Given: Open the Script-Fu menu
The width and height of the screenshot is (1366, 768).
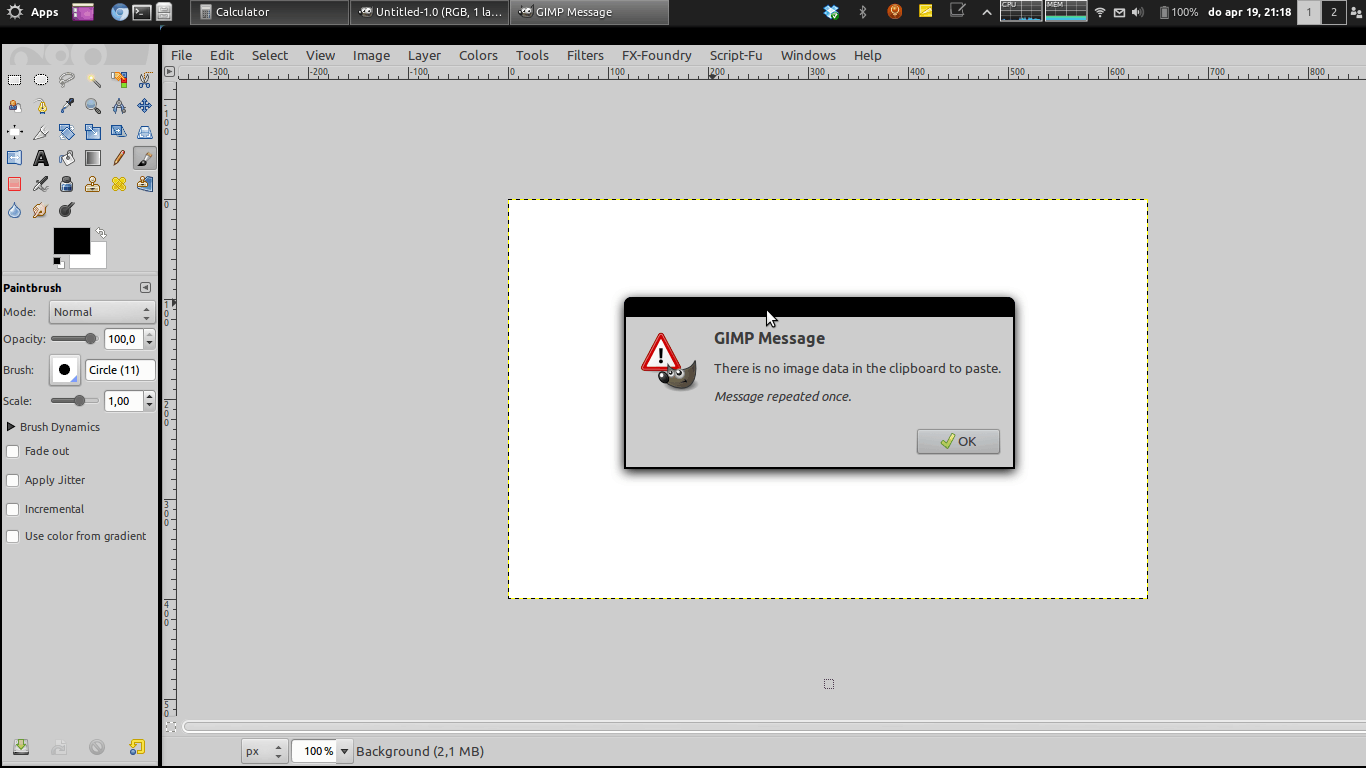Looking at the screenshot, I should click(x=736, y=55).
